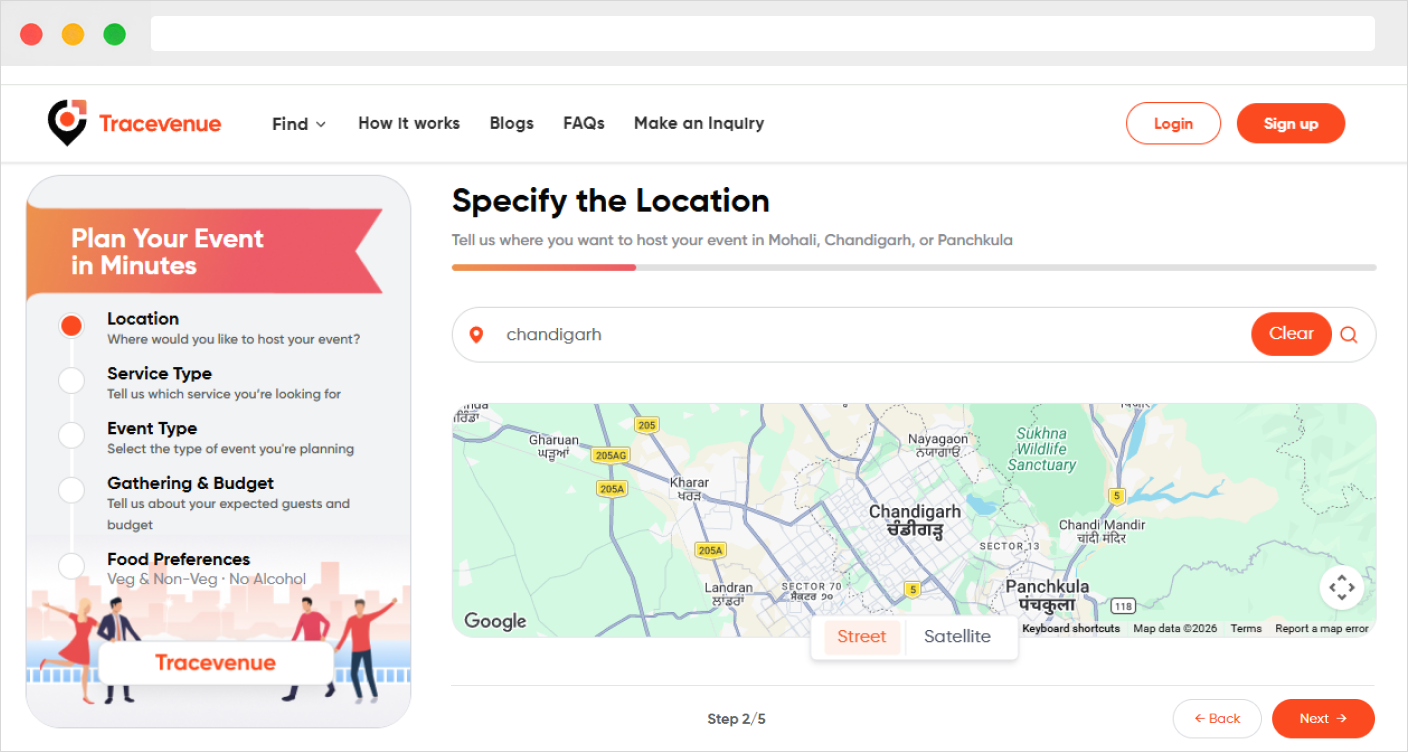Click the 'Step 2/5' indicator text

pyautogui.click(x=736, y=719)
